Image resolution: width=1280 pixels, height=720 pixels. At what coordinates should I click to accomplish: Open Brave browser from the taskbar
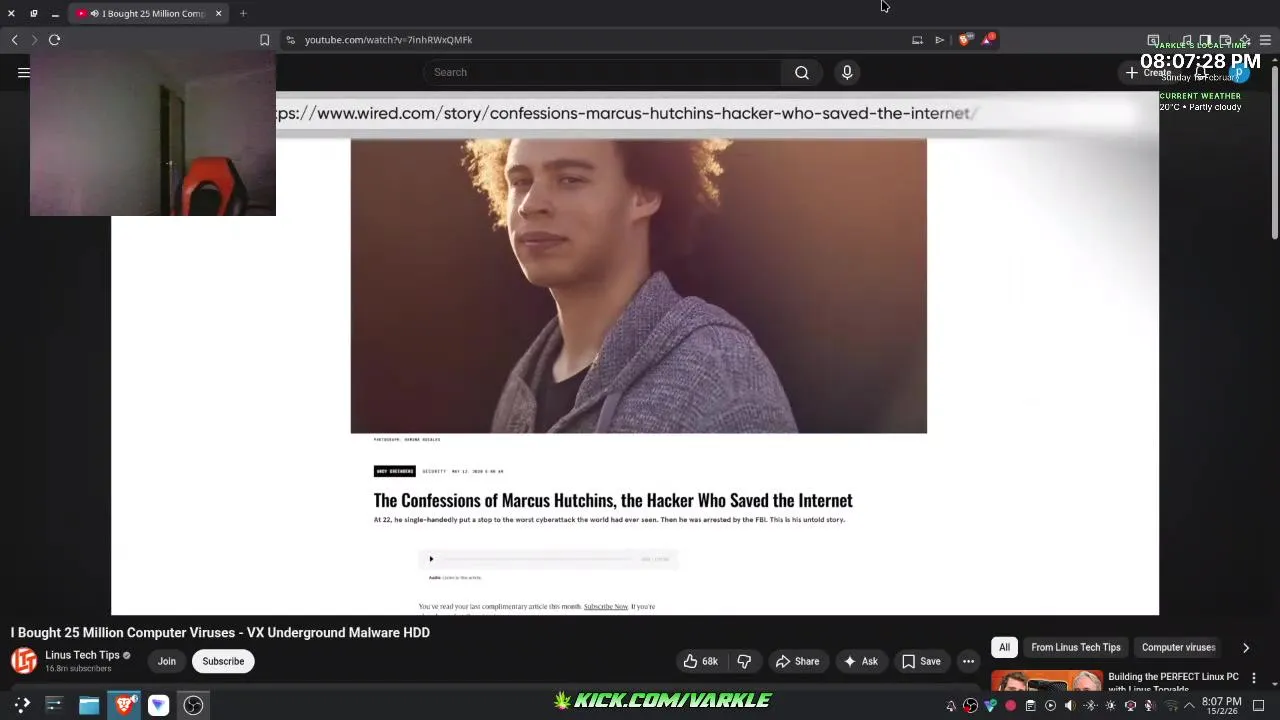[x=124, y=705]
